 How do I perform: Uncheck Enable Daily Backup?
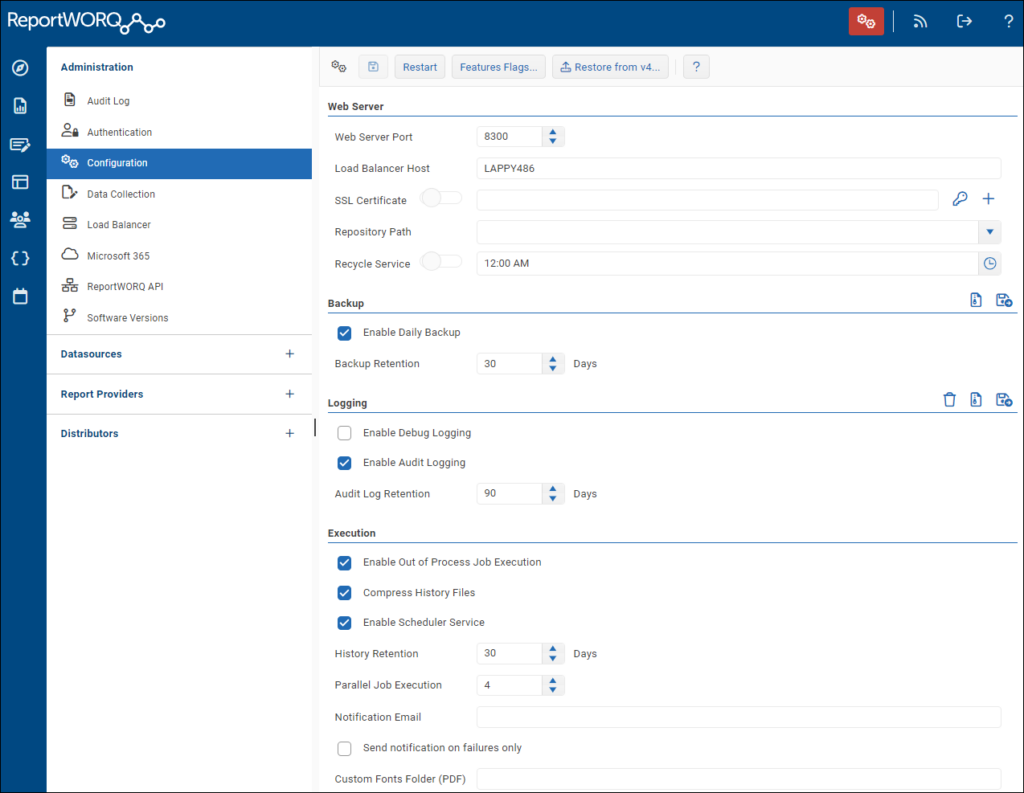tap(345, 333)
